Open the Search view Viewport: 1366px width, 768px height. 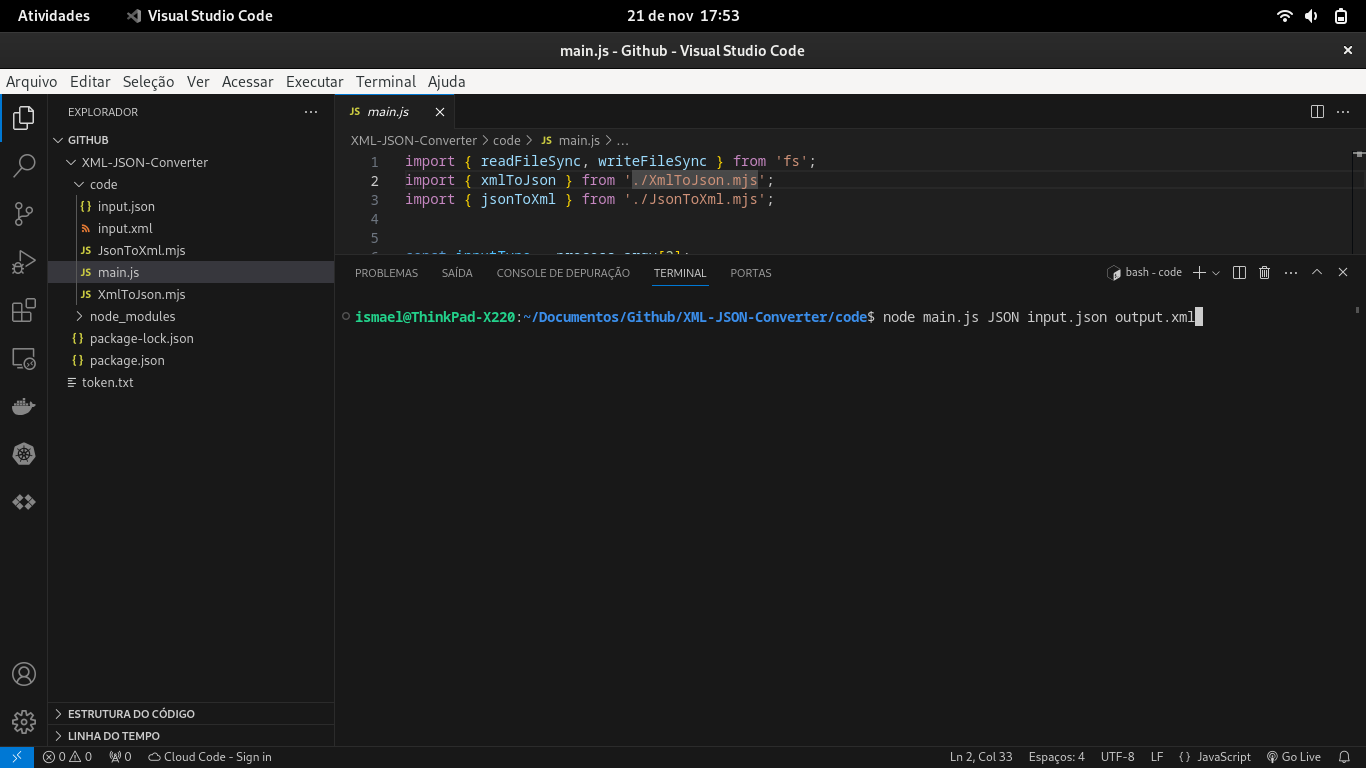click(x=24, y=165)
